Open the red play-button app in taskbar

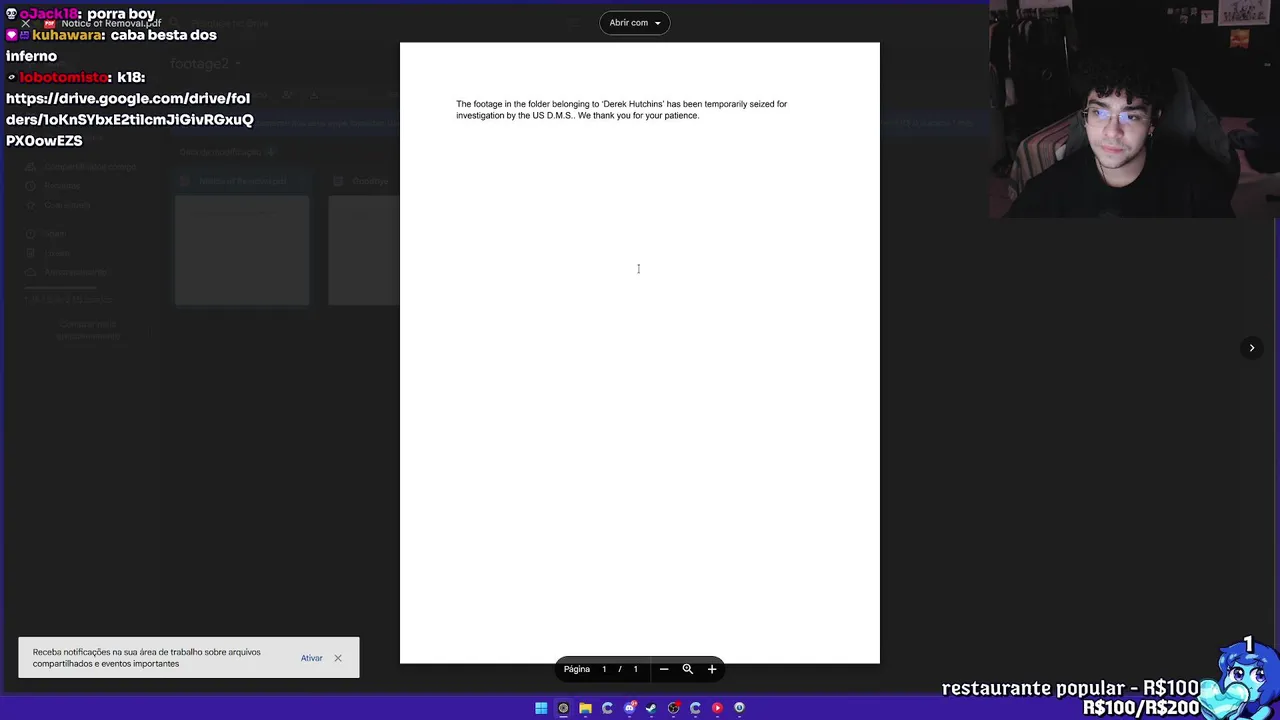click(717, 708)
